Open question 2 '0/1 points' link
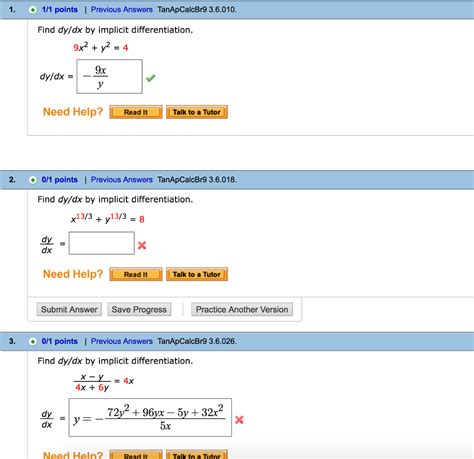Viewport: 474px width, 459px height. [60, 180]
